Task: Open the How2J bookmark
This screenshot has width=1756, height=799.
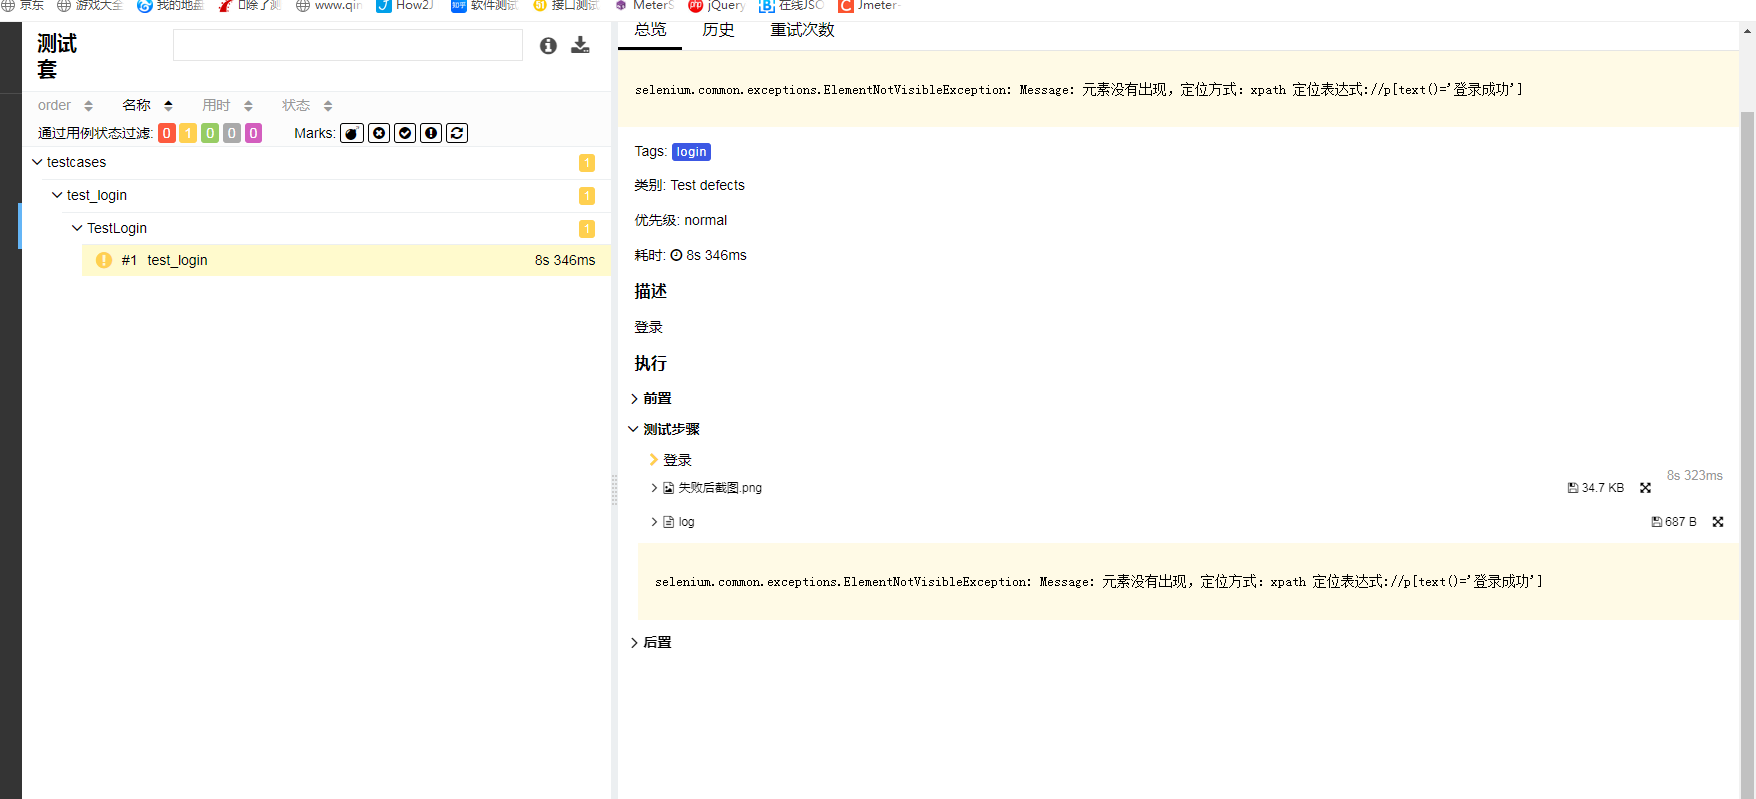Action: tap(405, 5)
